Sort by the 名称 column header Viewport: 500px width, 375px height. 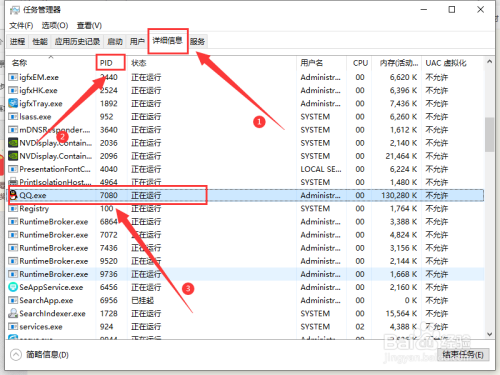(51, 63)
